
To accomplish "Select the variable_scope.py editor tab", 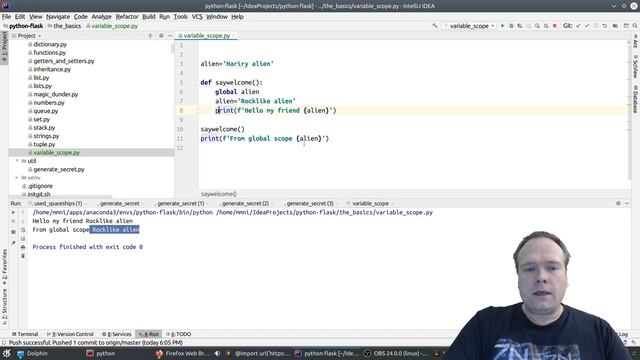I will 206,36.
